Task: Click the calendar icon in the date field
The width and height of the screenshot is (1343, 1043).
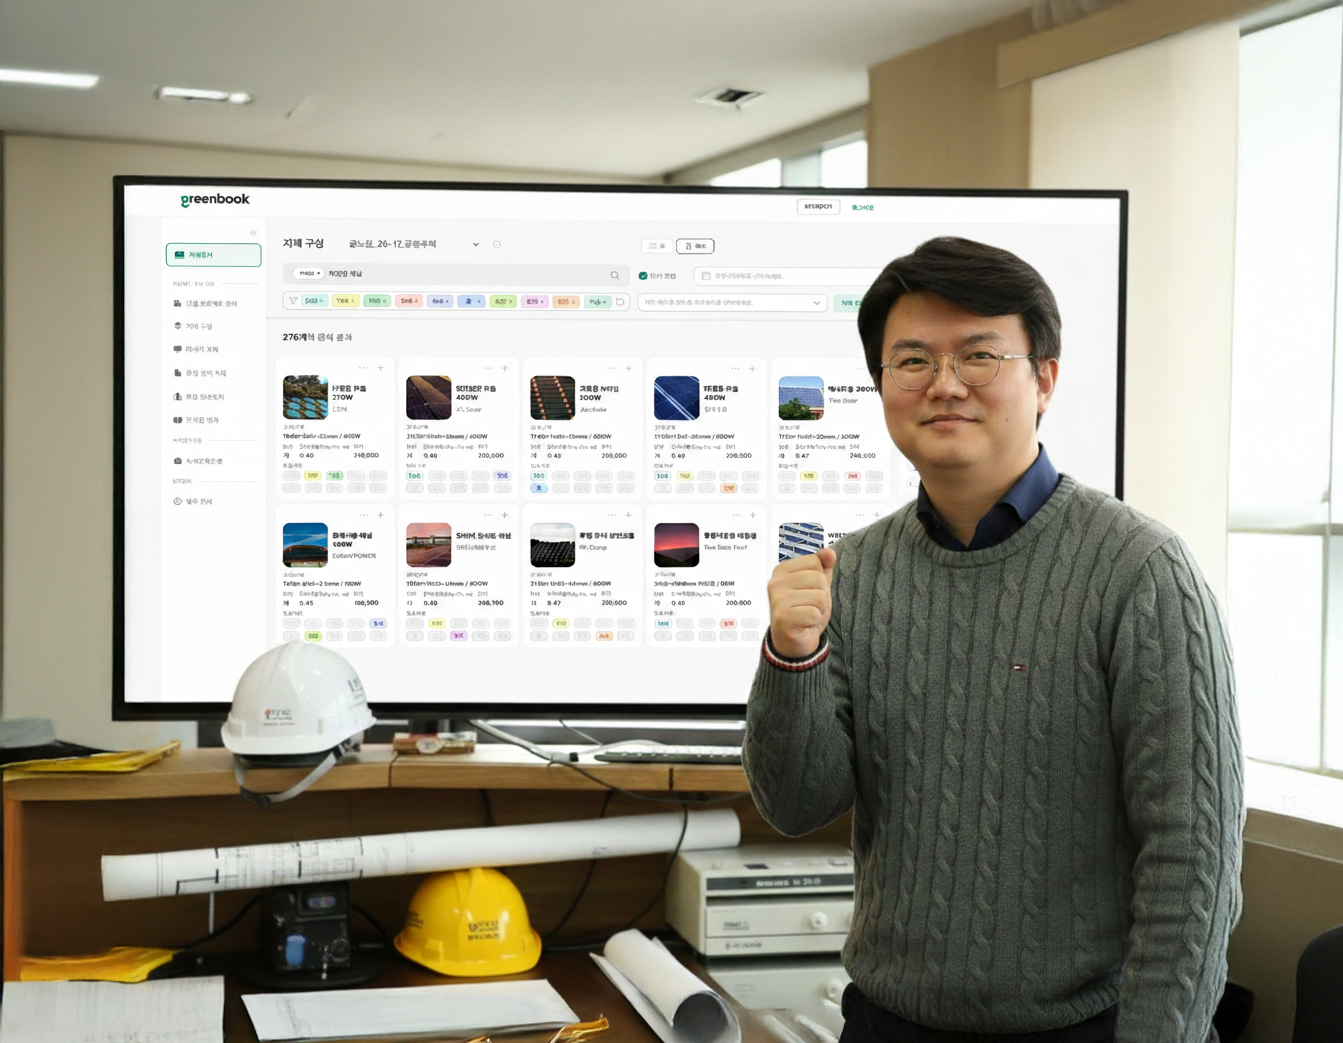Action: point(706,276)
